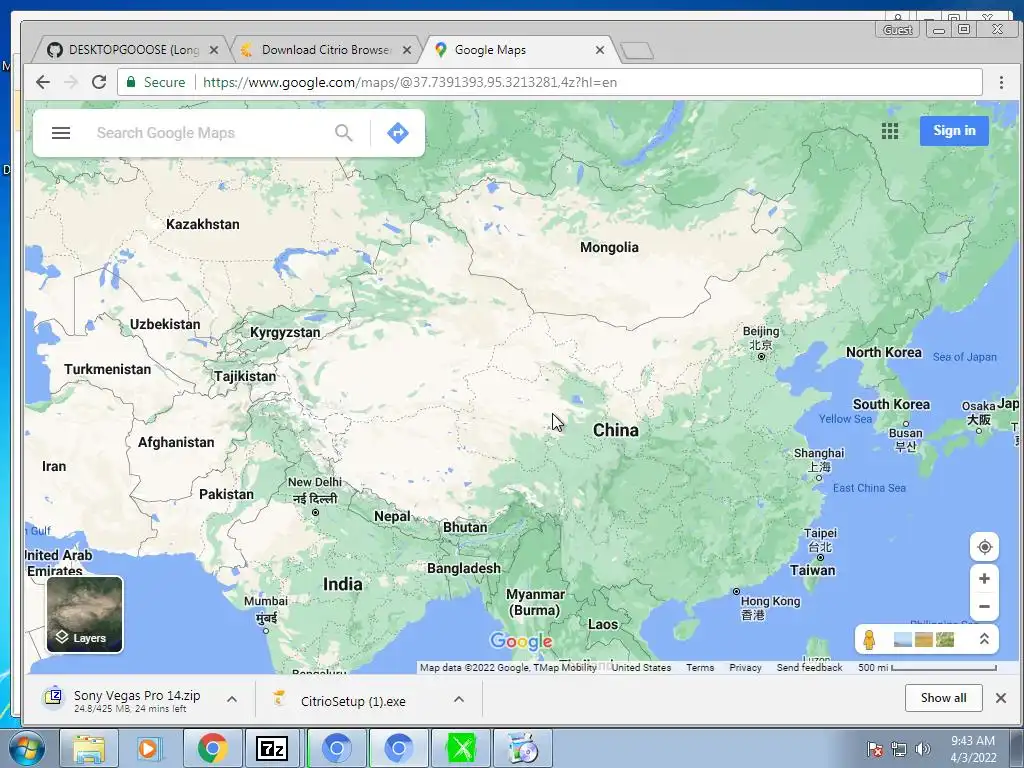Click the URL address bar

[549, 82]
